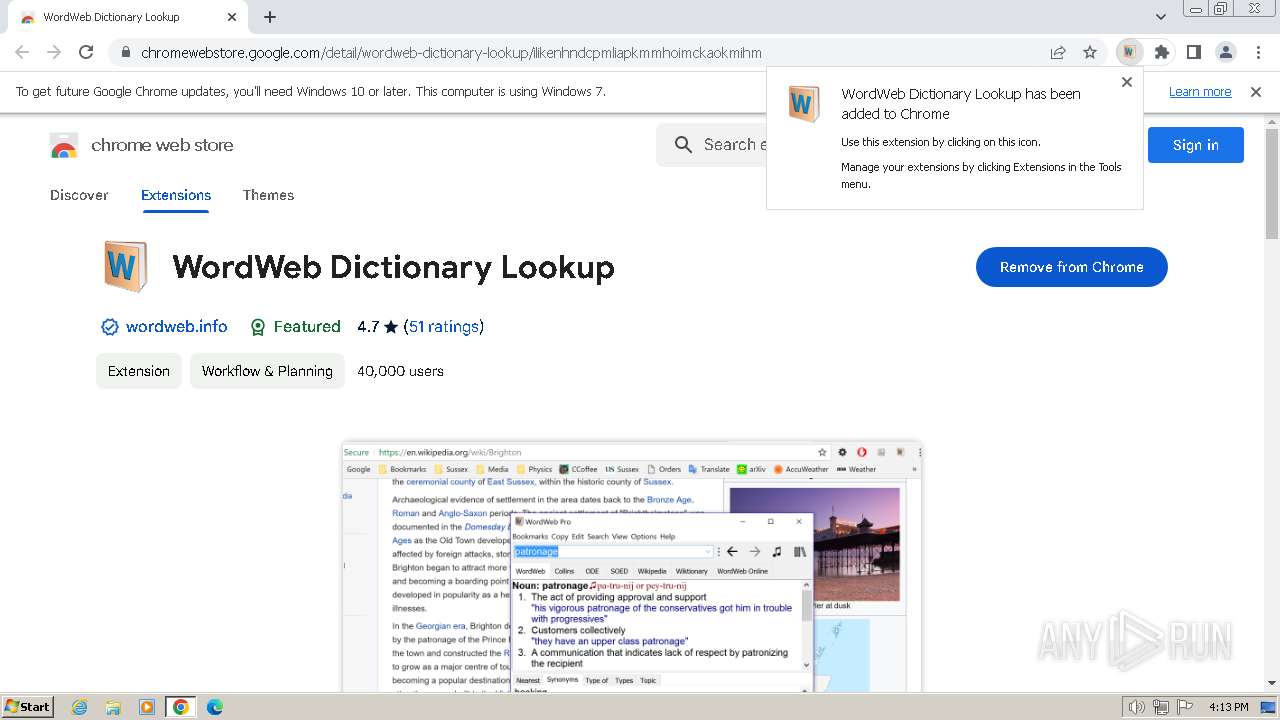Open the wordweb.info publisher link
The width and height of the screenshot is (1280, 720).
[176, 327]
